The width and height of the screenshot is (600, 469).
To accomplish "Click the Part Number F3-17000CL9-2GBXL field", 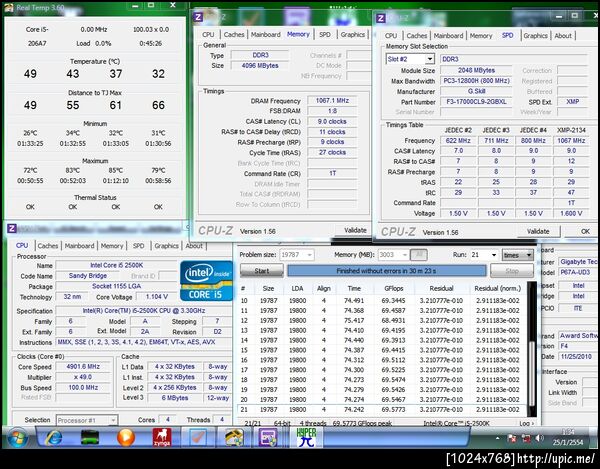I will tap(476, 102).
